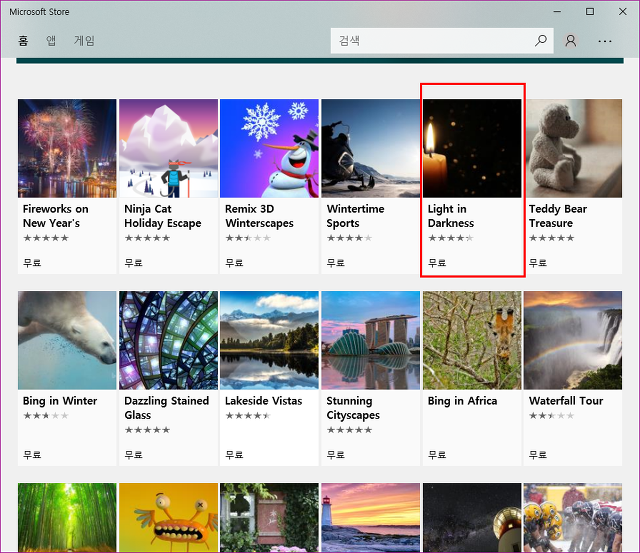Open Teddy Bear Treasure thumbnail
Viewport: 640px width, 553px height.
click(573, 148)
